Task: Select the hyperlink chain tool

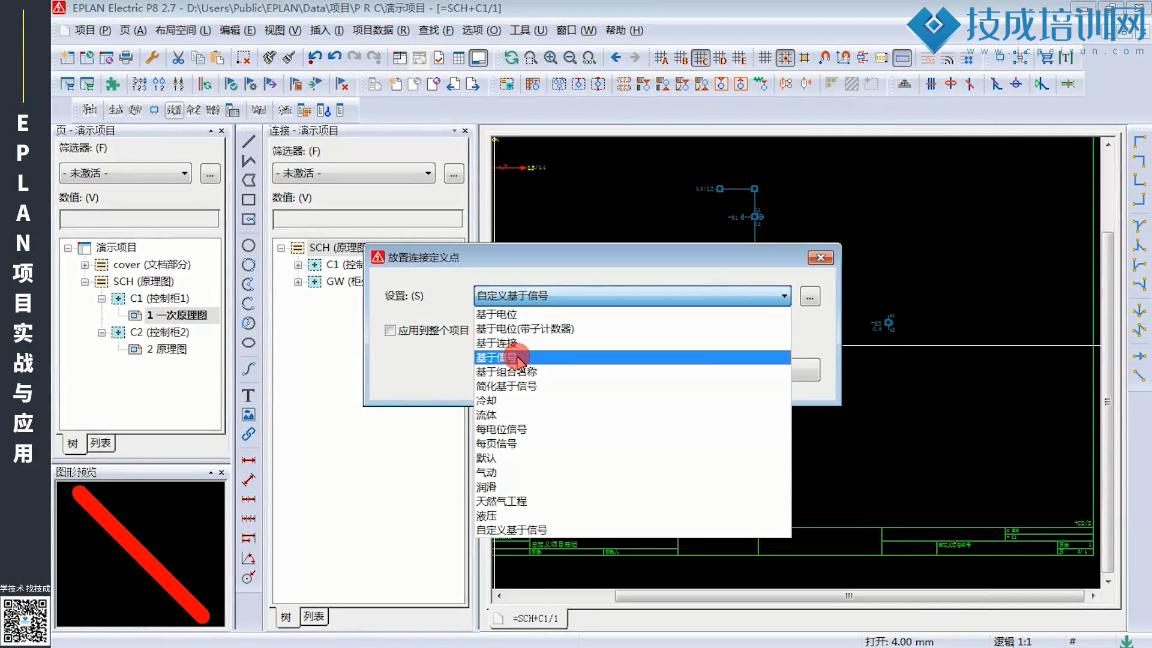Action: [x=248, y=434]
